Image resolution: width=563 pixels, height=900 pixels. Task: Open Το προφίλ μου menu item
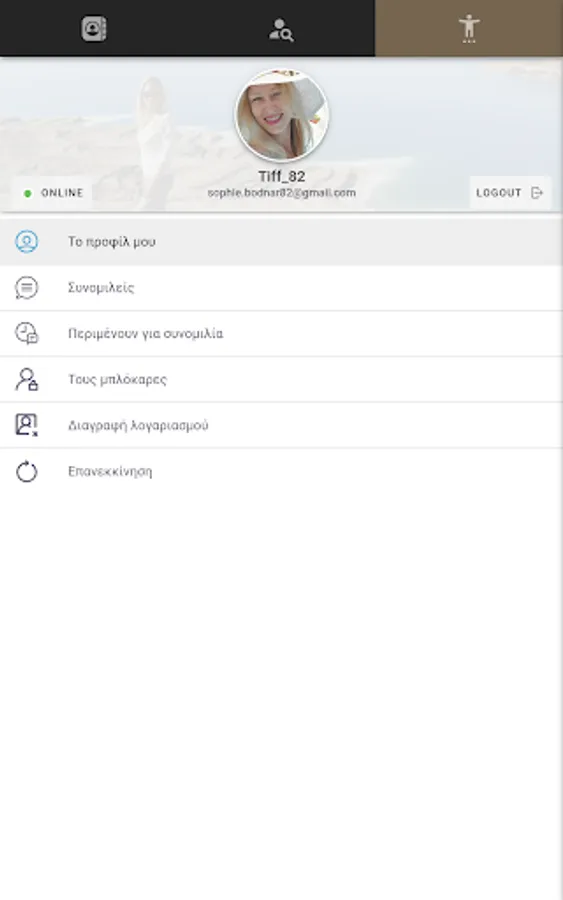281,242
